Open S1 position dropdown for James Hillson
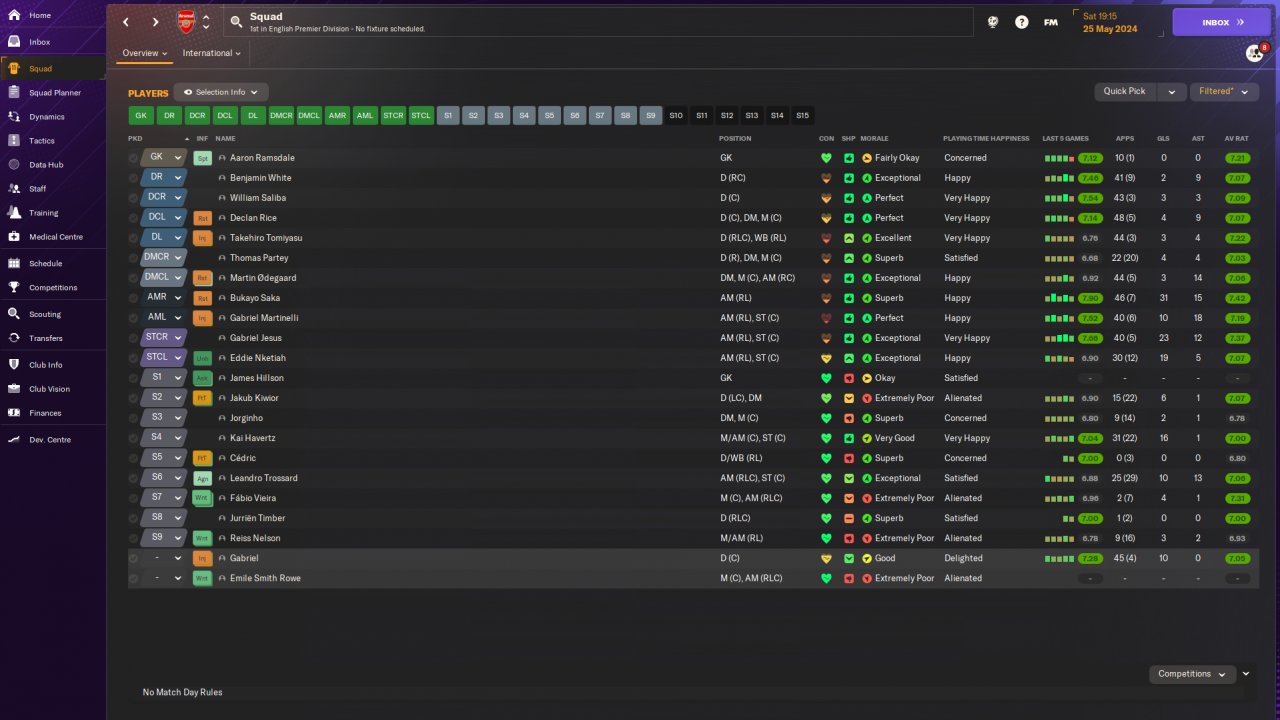1280x720 pixels. coord(164,378)
